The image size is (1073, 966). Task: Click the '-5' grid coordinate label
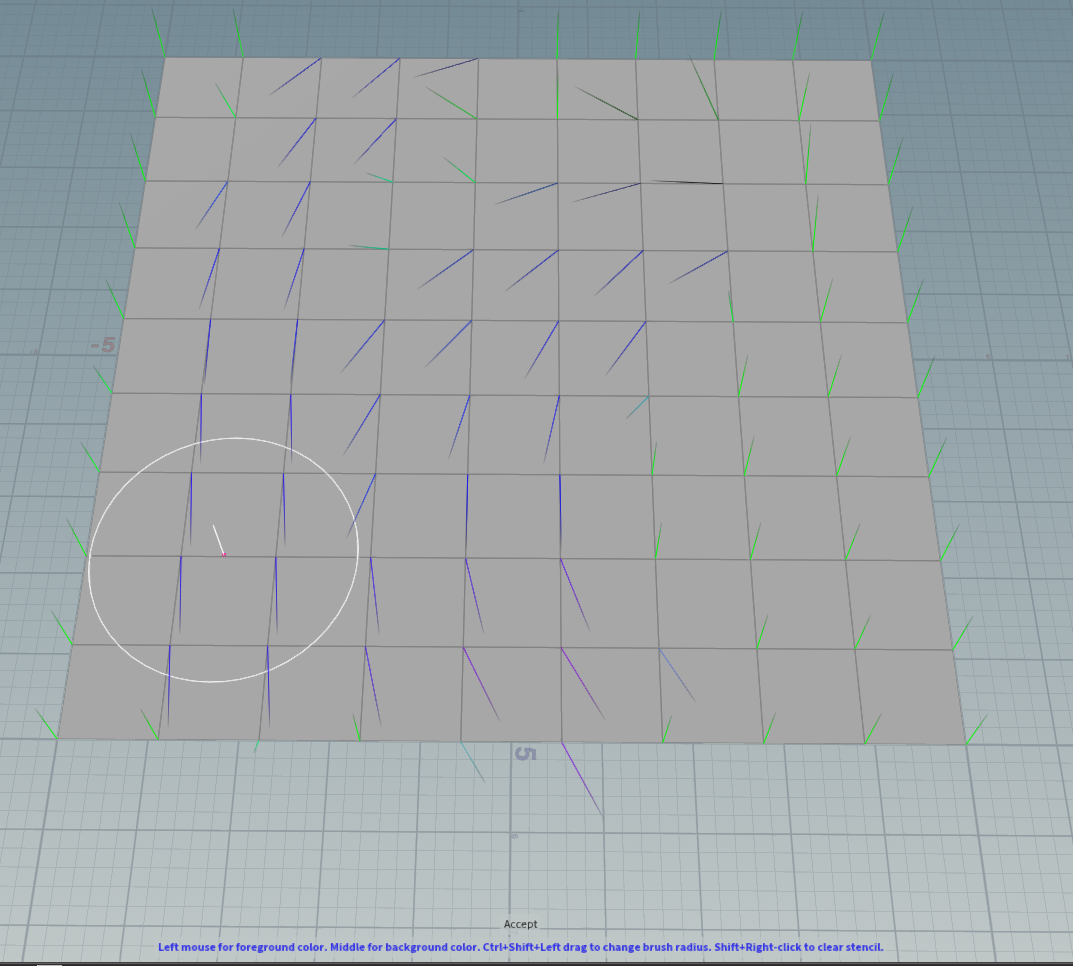point(102,343)
